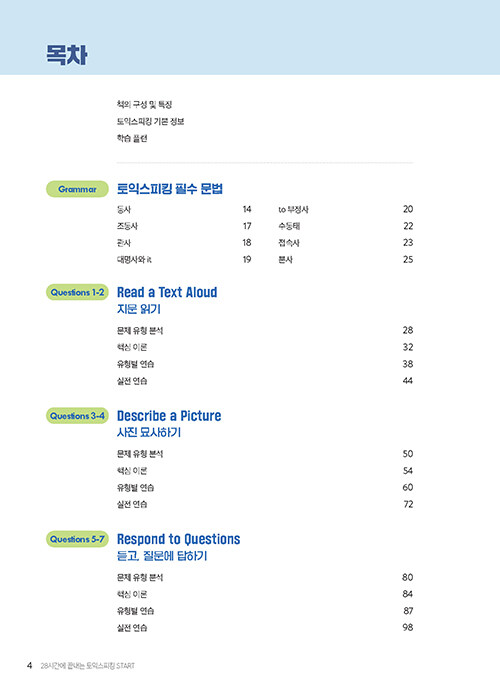Click the footer page number 4

click(29, 666)
